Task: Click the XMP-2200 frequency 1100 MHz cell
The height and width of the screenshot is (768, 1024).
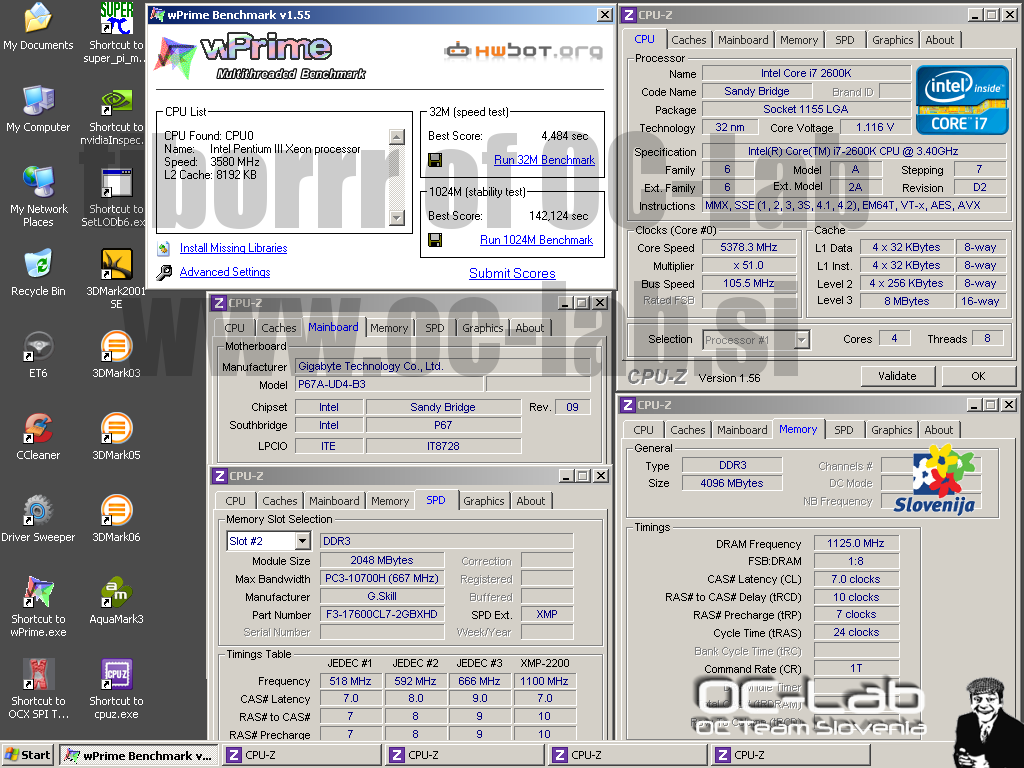Action: click(x=544, y=681)
